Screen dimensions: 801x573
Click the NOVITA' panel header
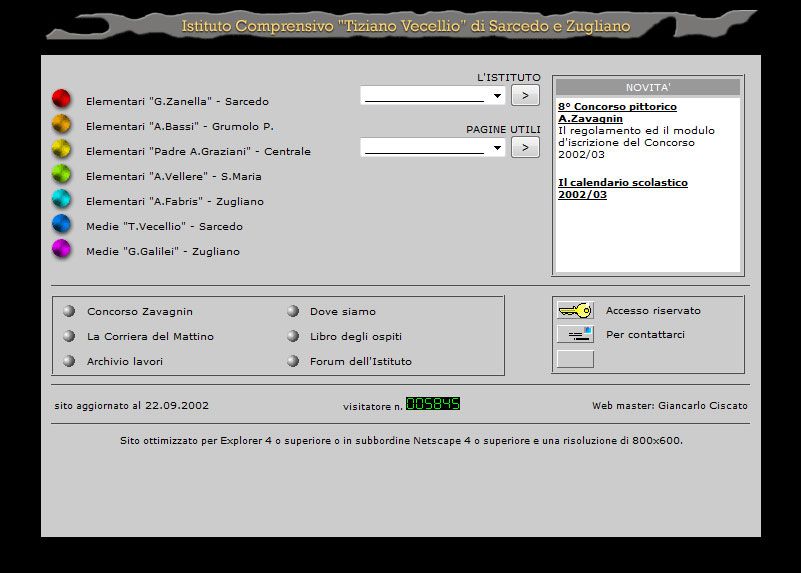pos(648,87)
